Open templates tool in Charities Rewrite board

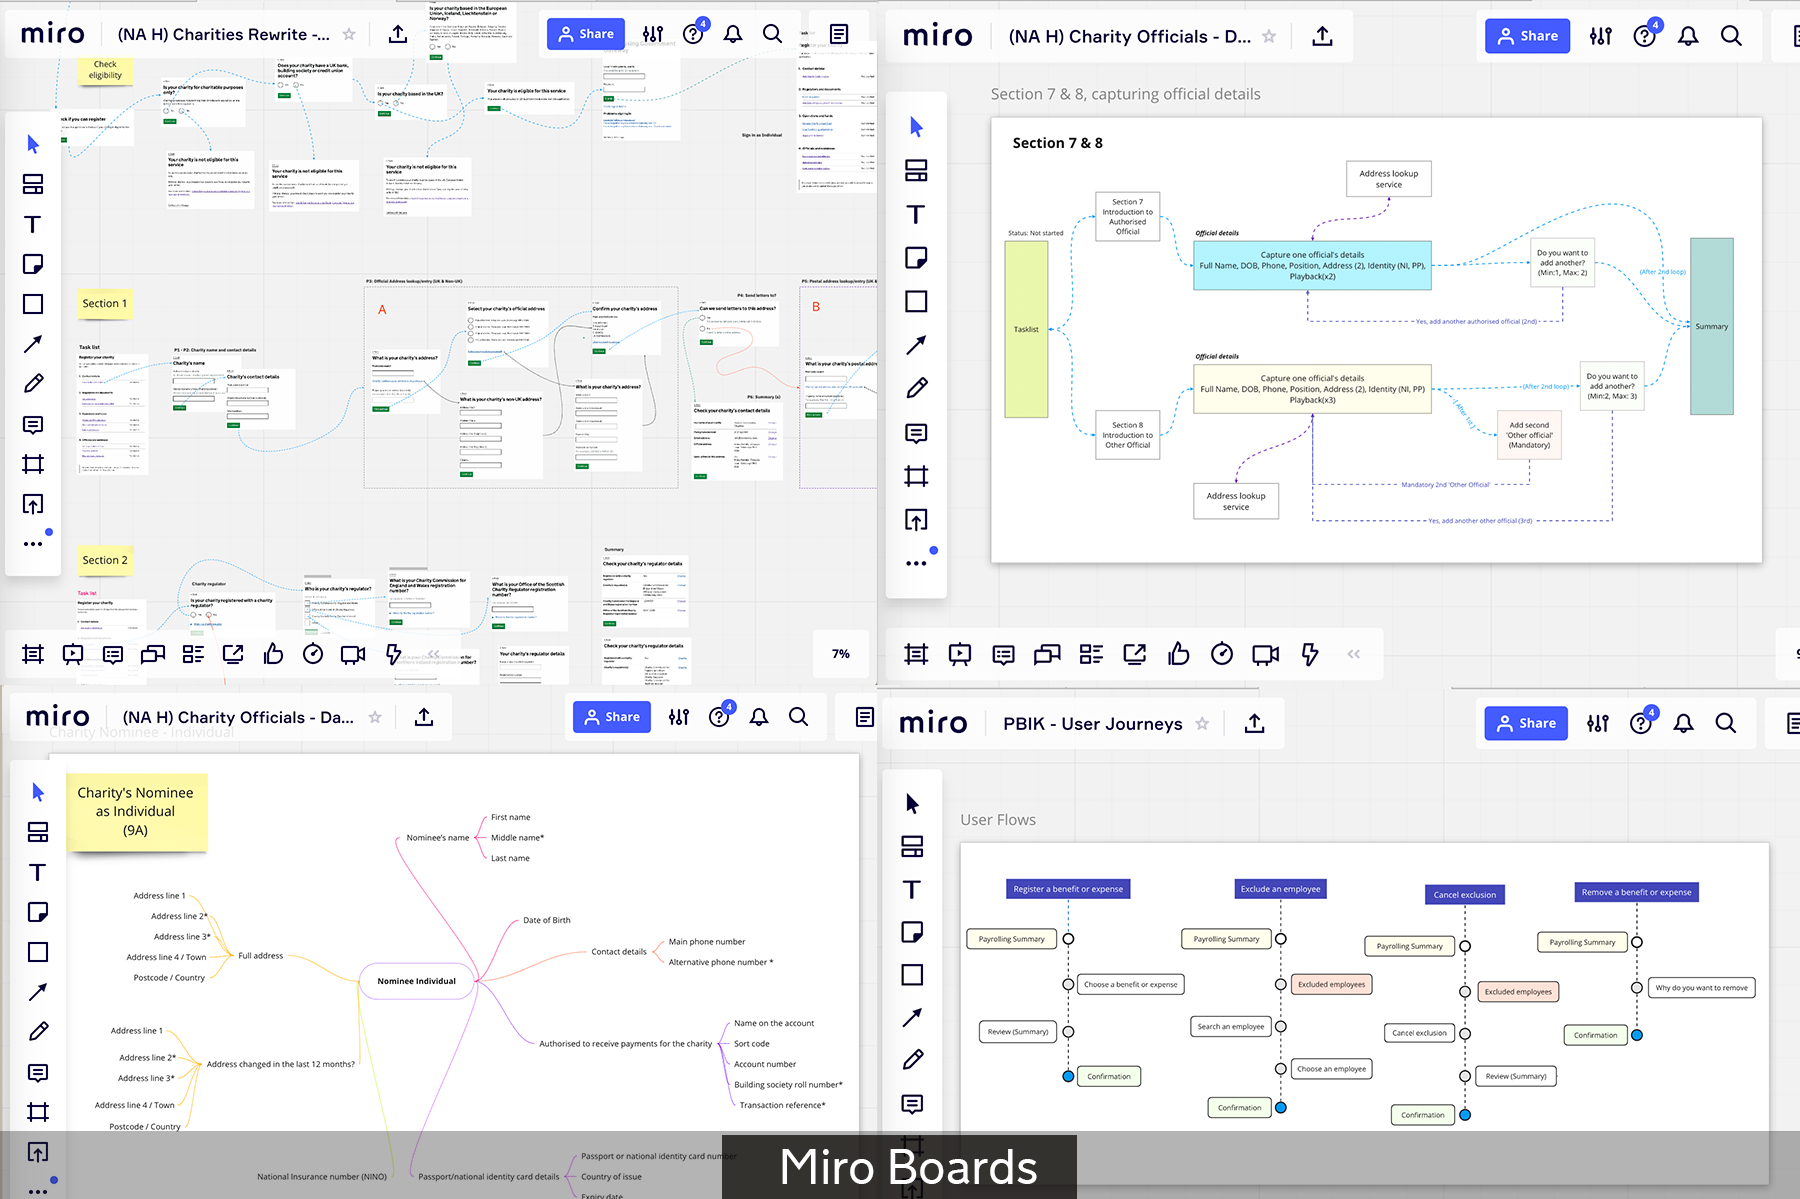(33, 184)
